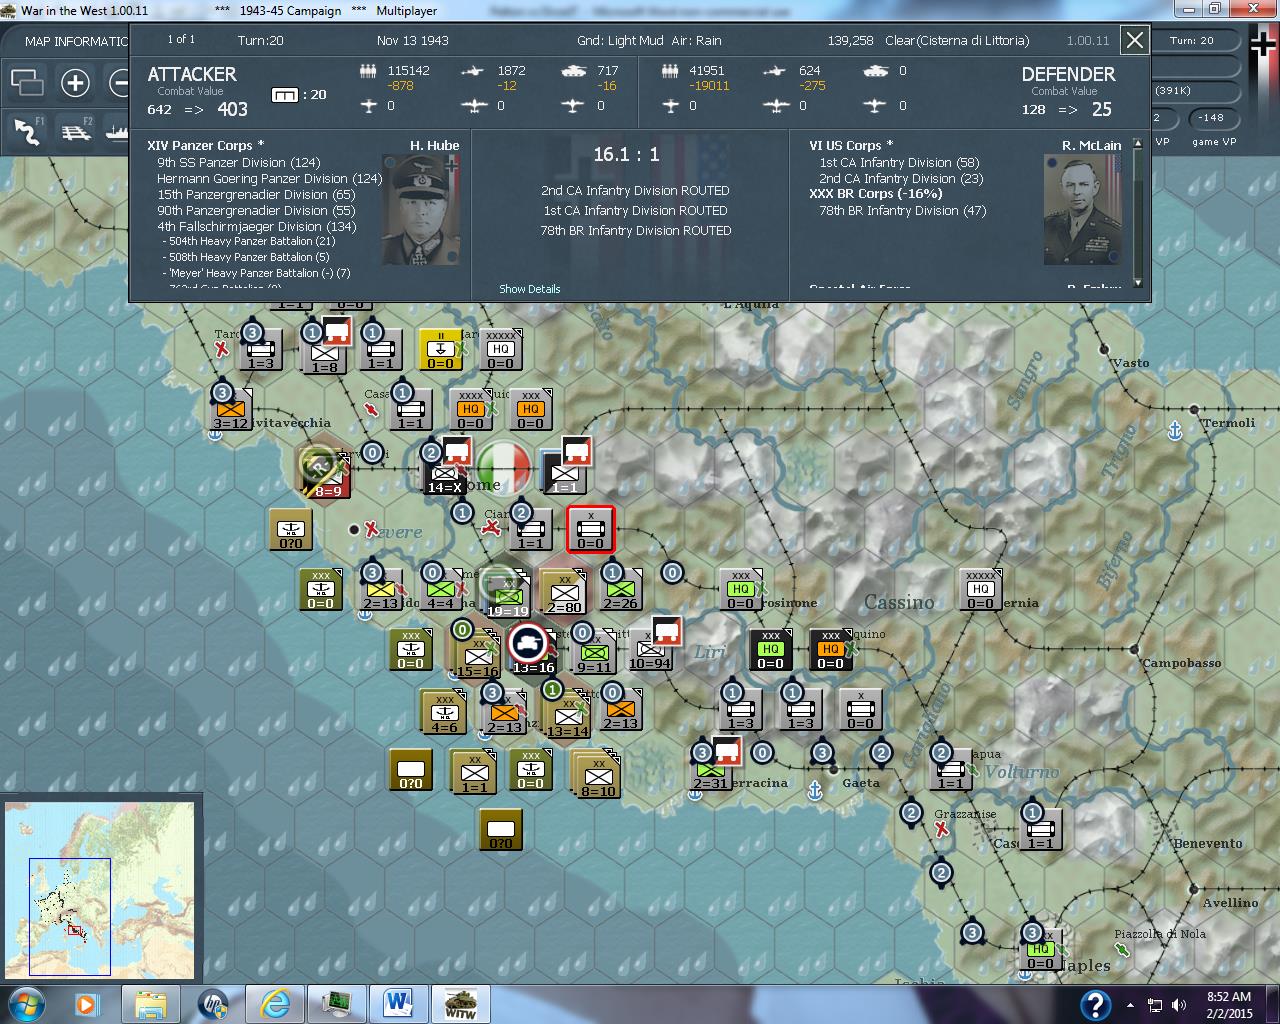This screenshot has width=1280, height=1024.
Task: Click 9th SS Panzer Division entry
Action: [x=238, y=162]
